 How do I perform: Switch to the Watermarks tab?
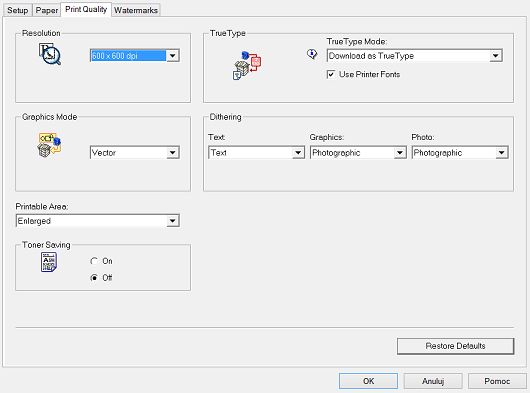[136, 10]
